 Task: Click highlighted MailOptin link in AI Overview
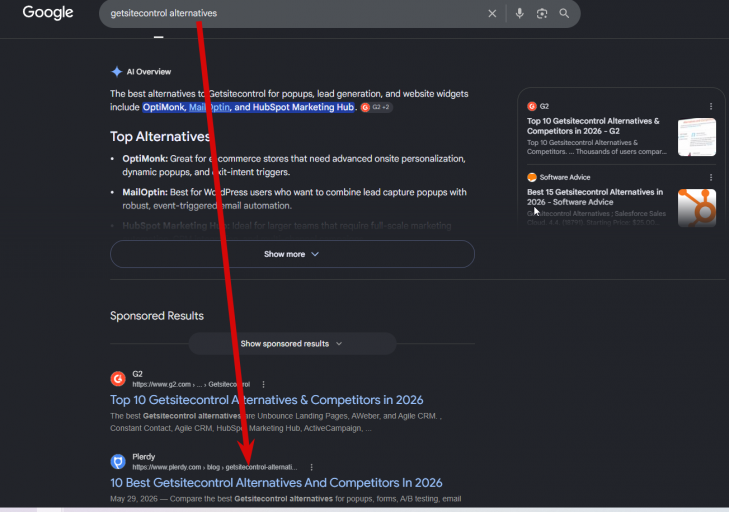point(209,107)
